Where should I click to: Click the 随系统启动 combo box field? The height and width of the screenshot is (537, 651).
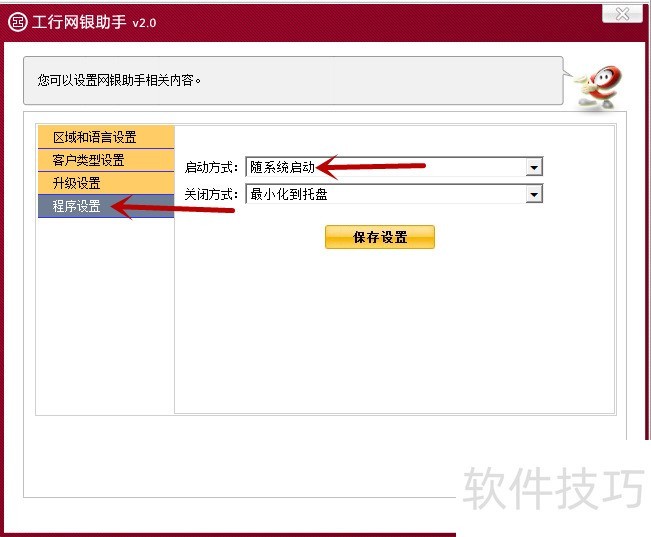pos(394,167)
